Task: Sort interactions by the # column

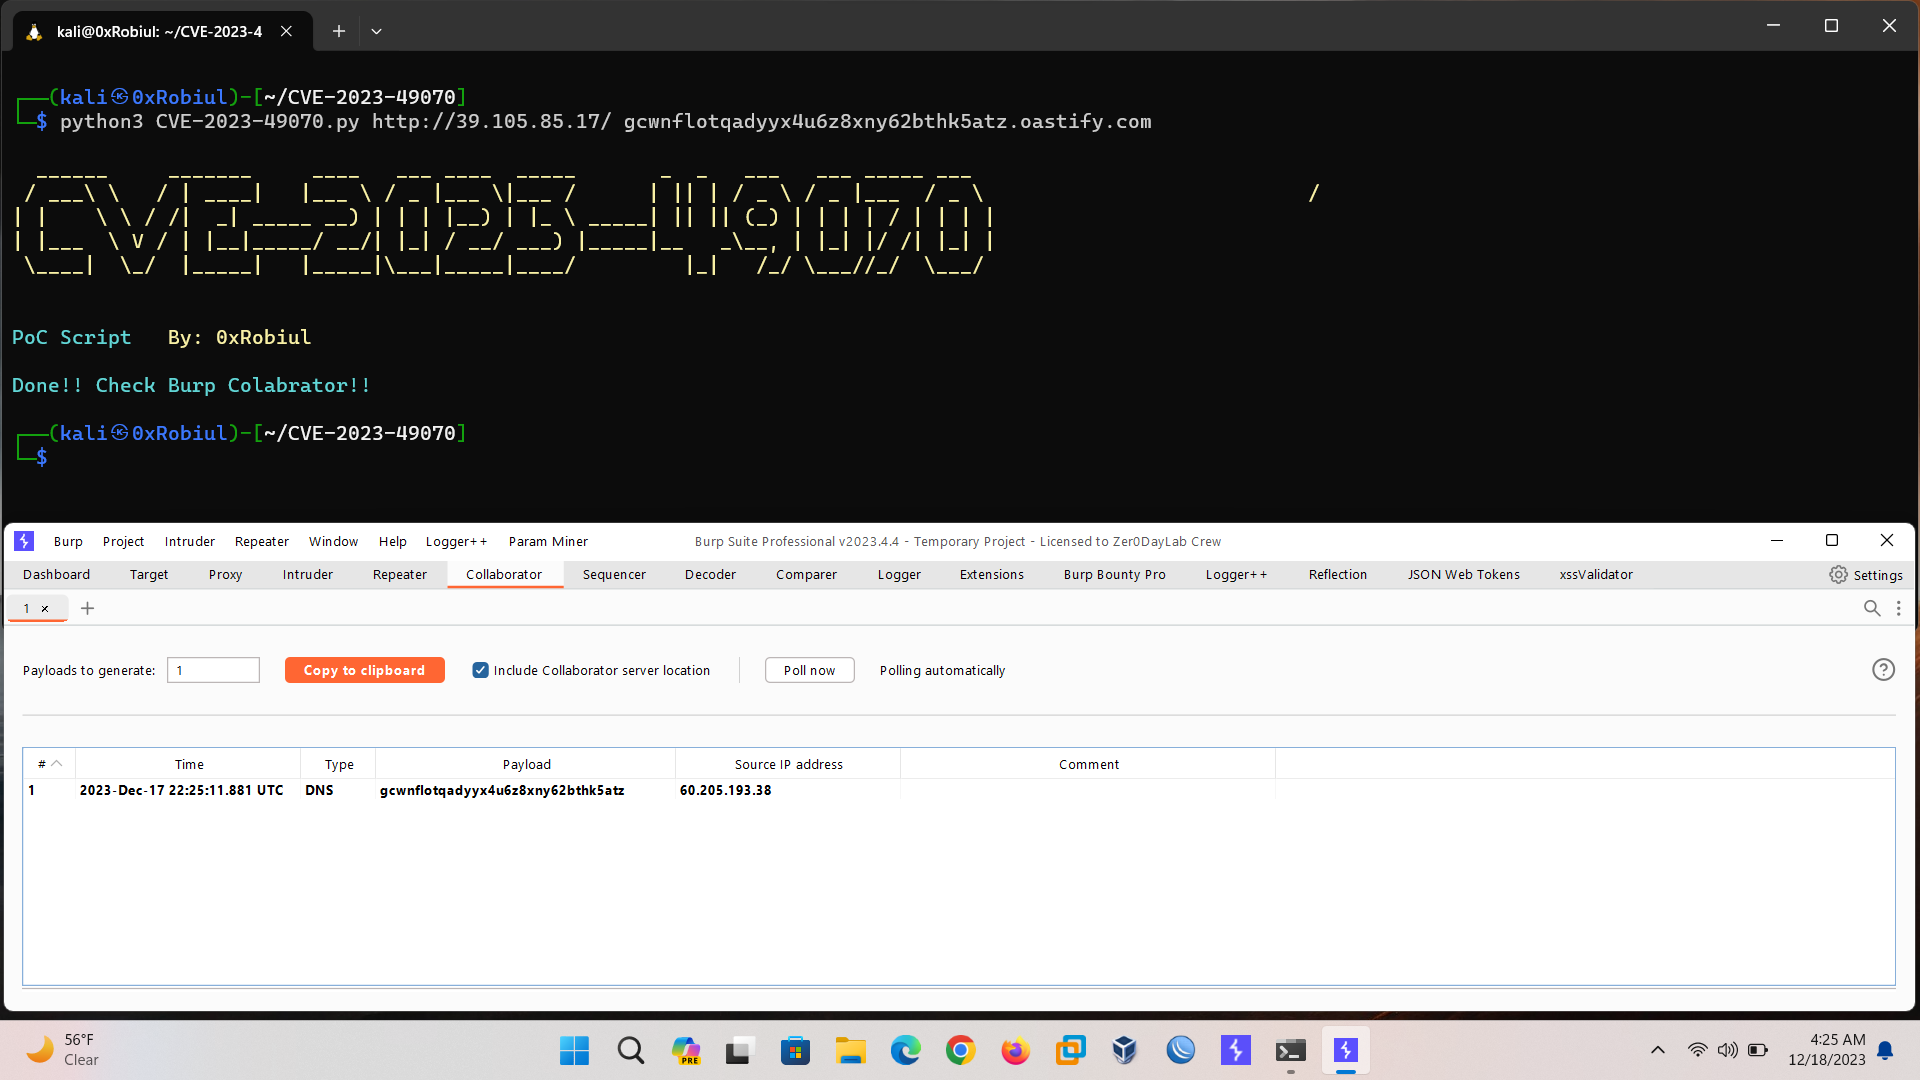Action: click(49, 764)
